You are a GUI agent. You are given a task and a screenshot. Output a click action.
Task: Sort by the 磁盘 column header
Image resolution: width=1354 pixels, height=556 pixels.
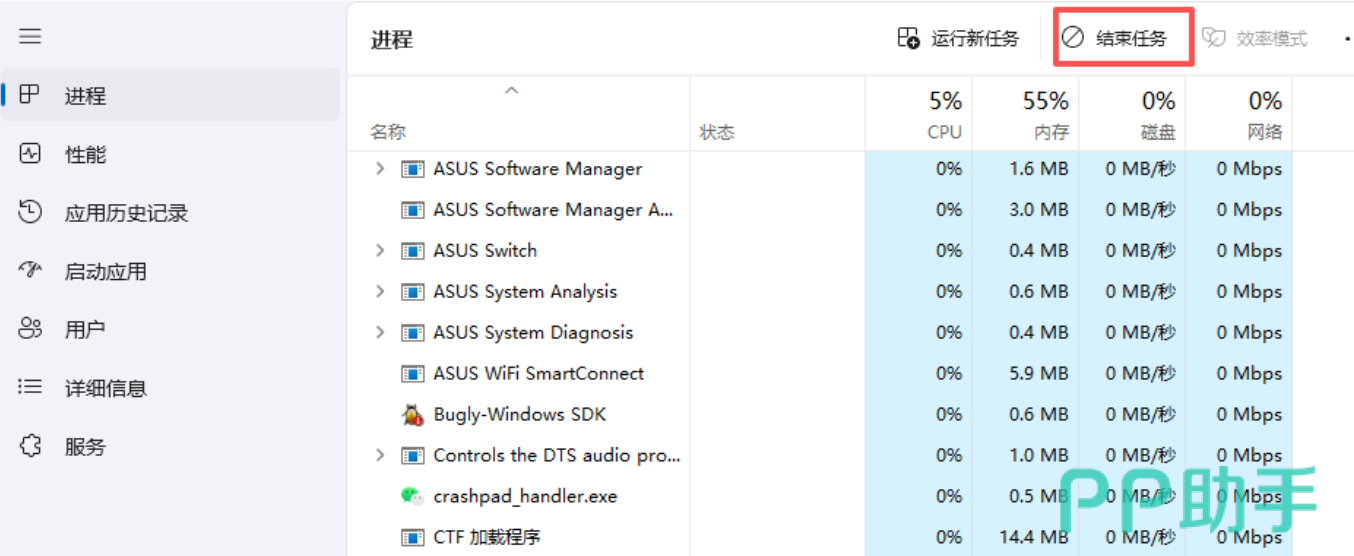[1158, 132]
